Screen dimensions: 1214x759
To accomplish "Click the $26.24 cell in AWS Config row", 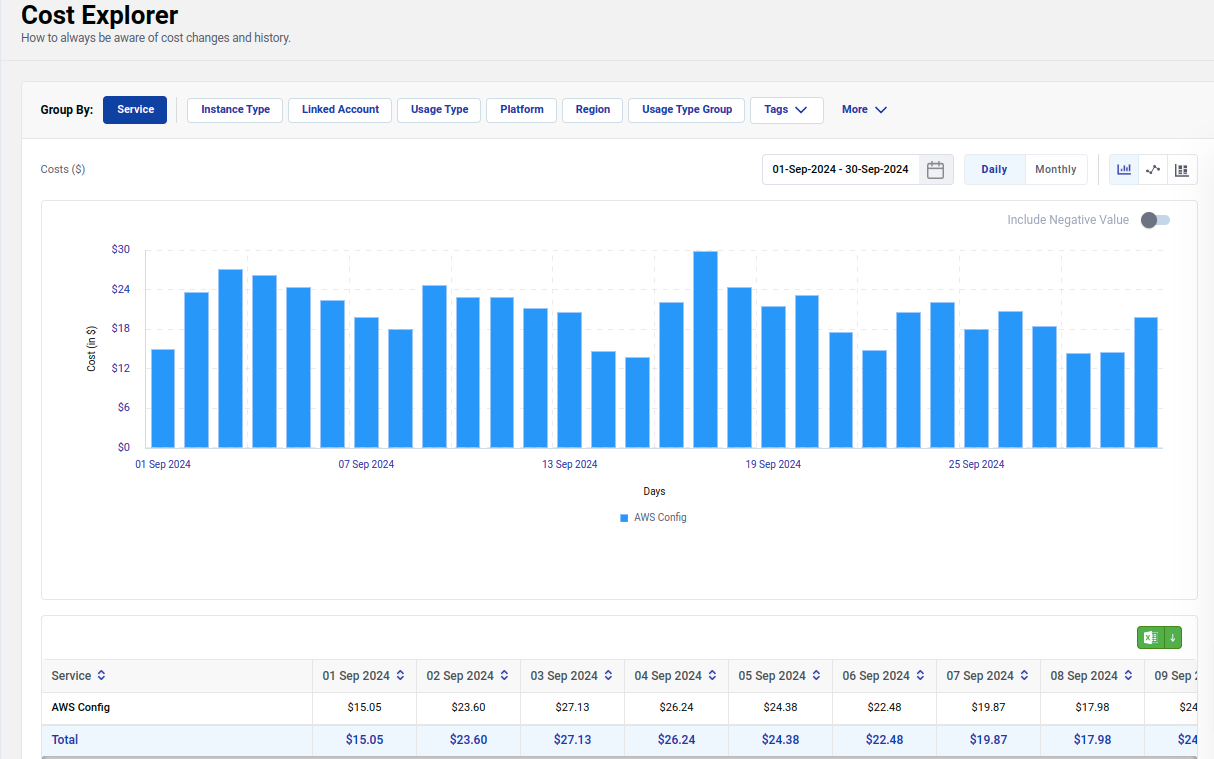I will click(x=676, y=708).
